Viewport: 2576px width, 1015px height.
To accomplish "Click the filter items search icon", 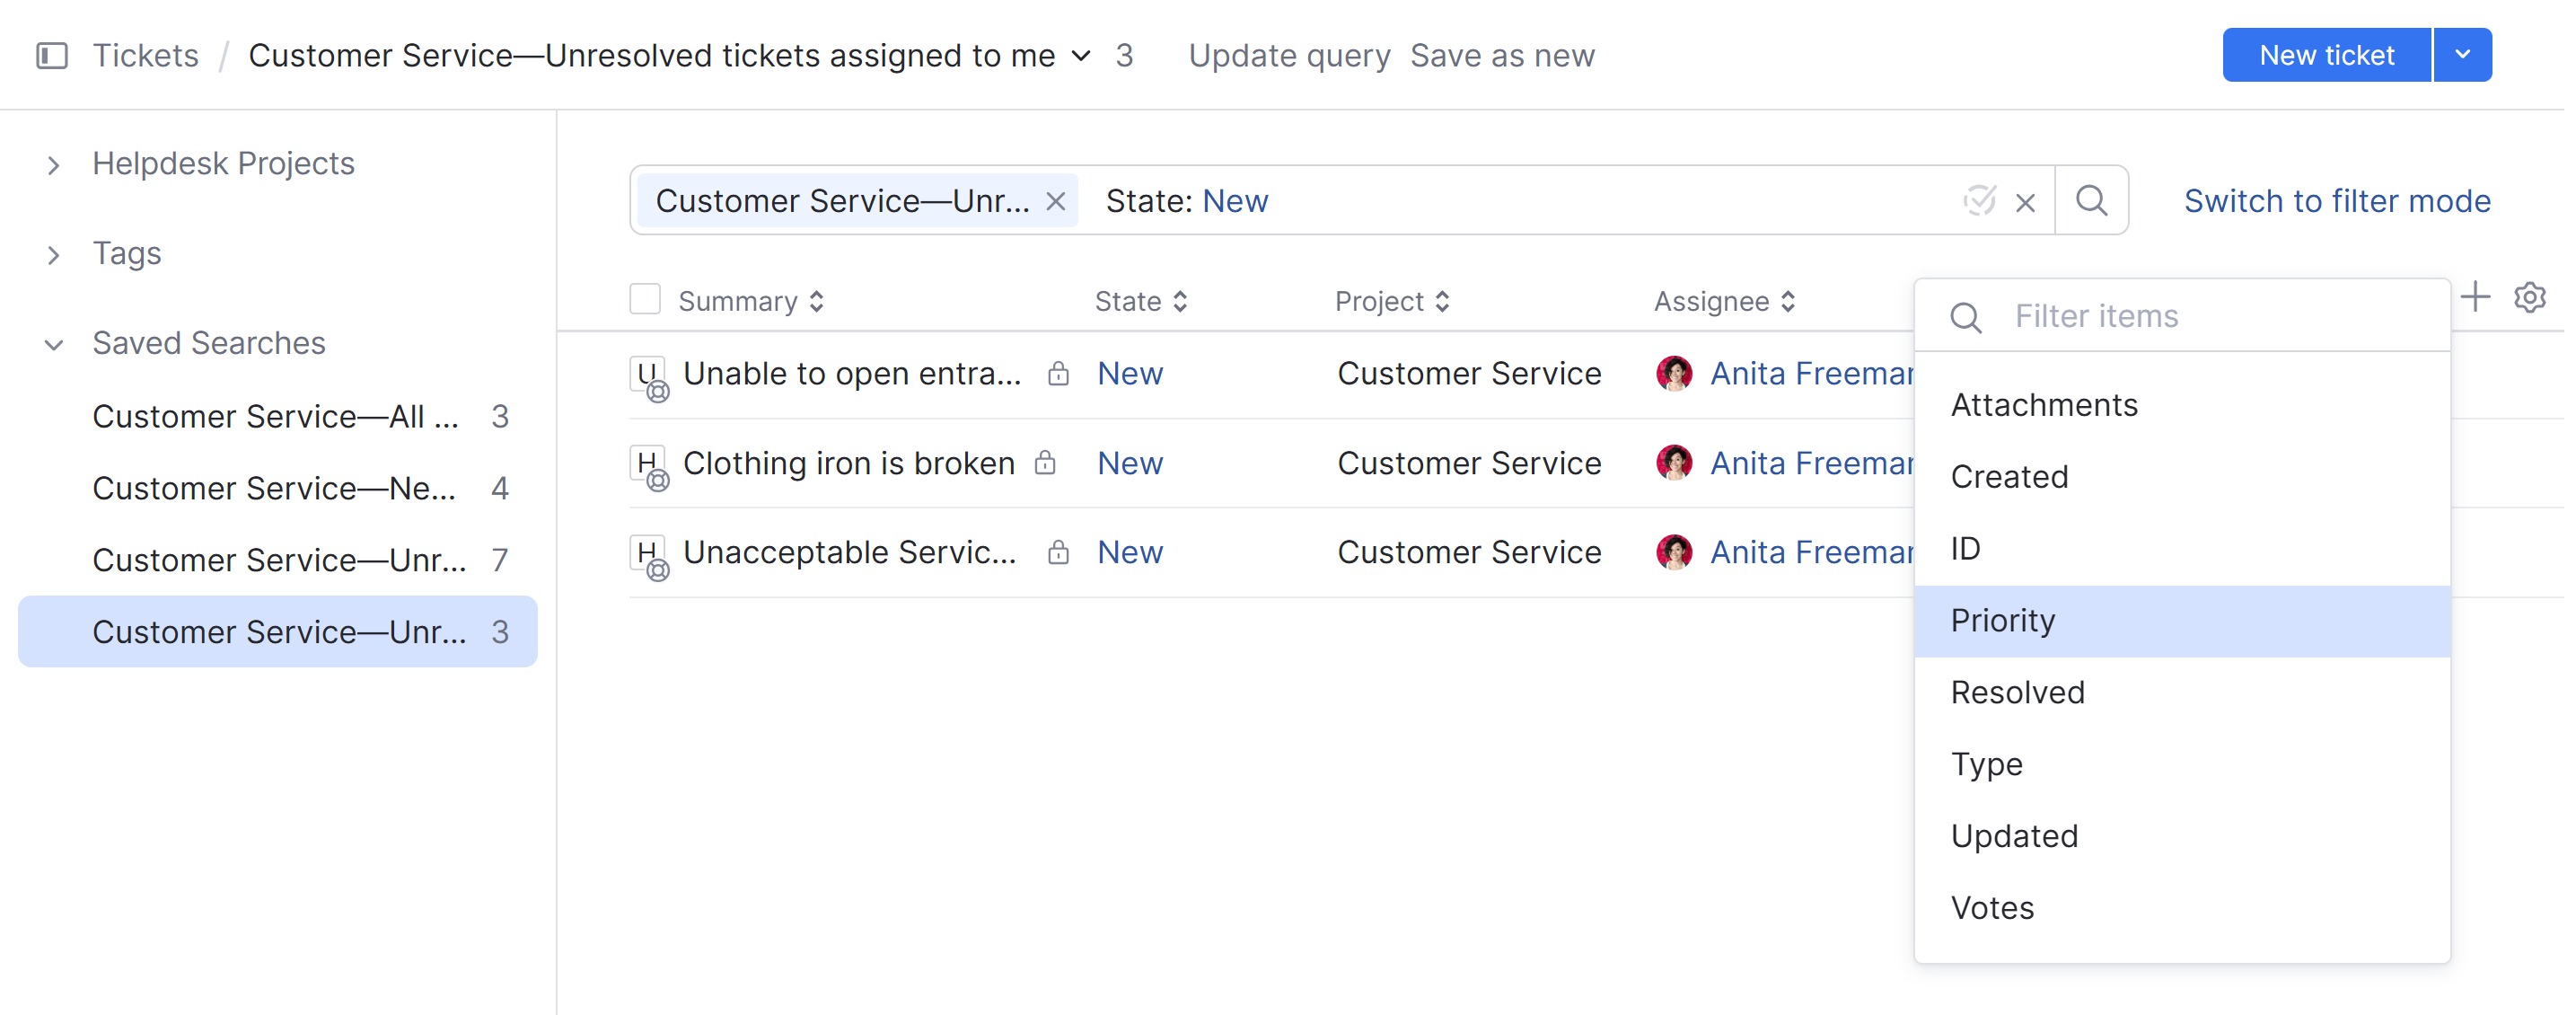I will click(1966, 317).
